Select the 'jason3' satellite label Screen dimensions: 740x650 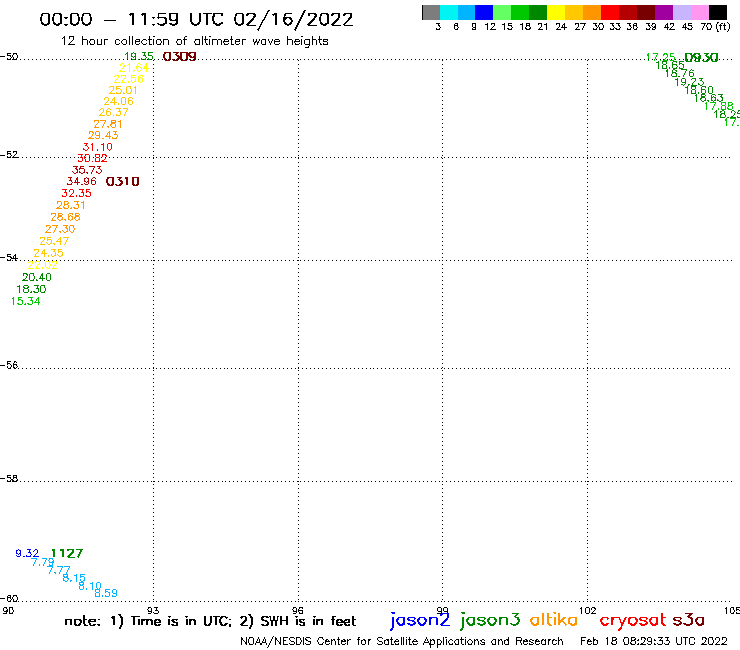tap(490, 620)
